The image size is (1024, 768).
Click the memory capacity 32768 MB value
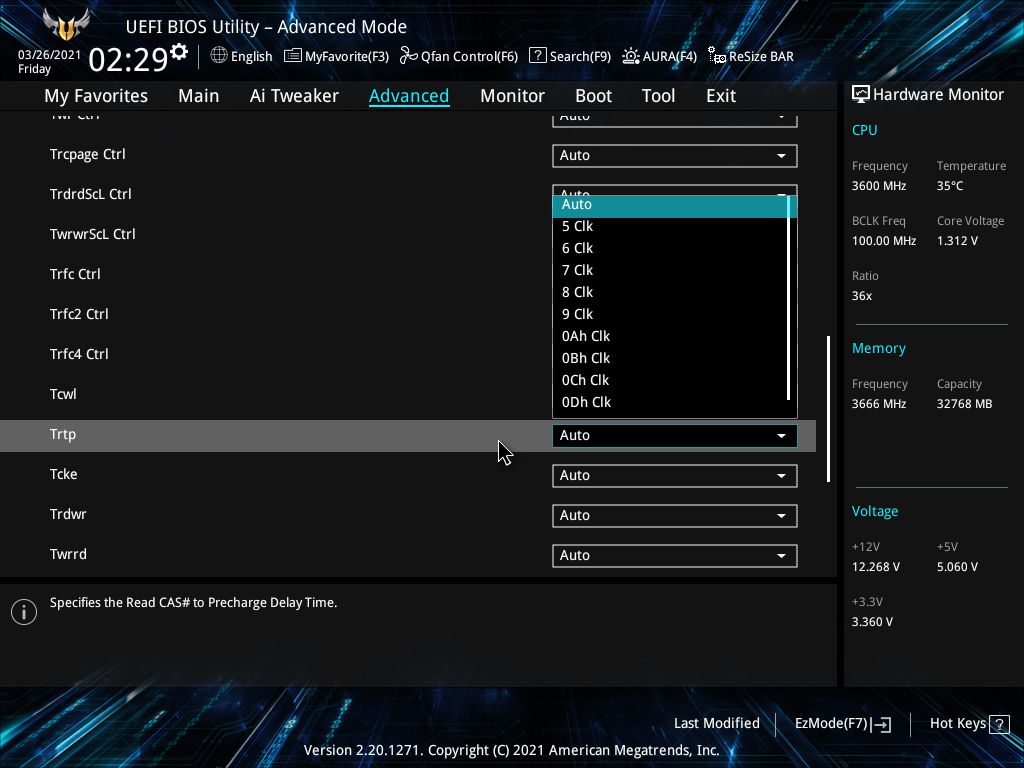[x=965, y=404]
